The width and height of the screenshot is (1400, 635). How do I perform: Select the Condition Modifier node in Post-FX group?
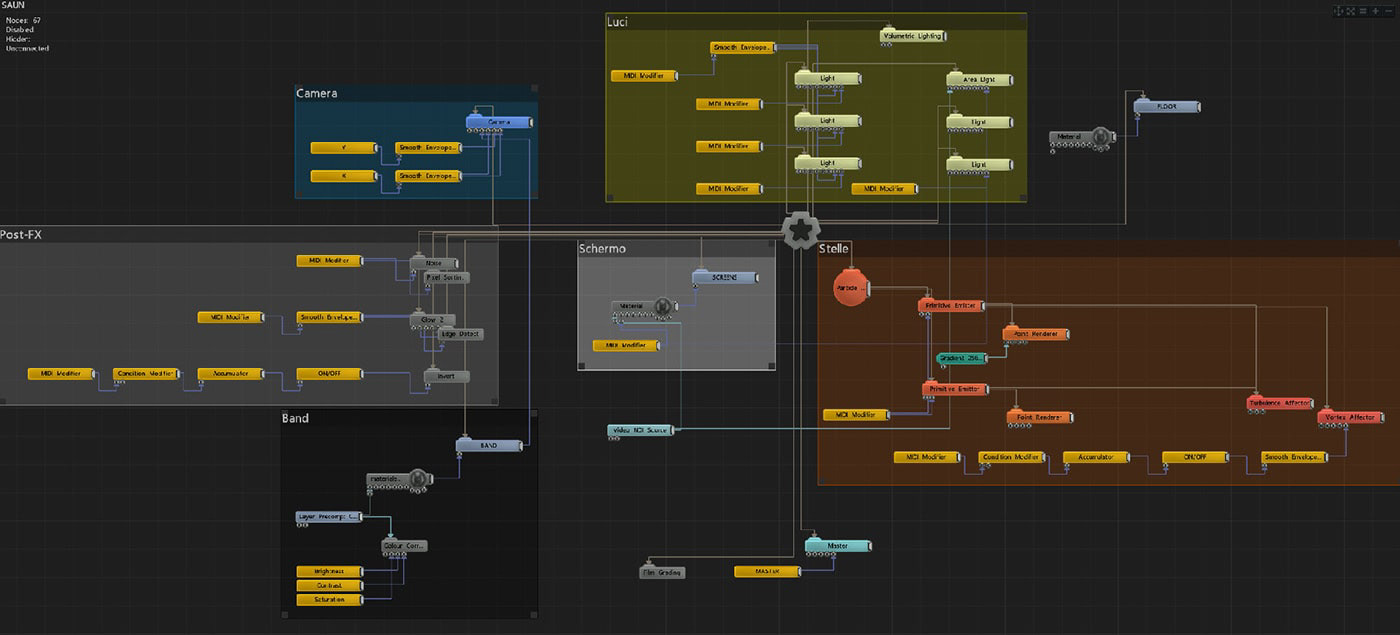pos(146,374)
